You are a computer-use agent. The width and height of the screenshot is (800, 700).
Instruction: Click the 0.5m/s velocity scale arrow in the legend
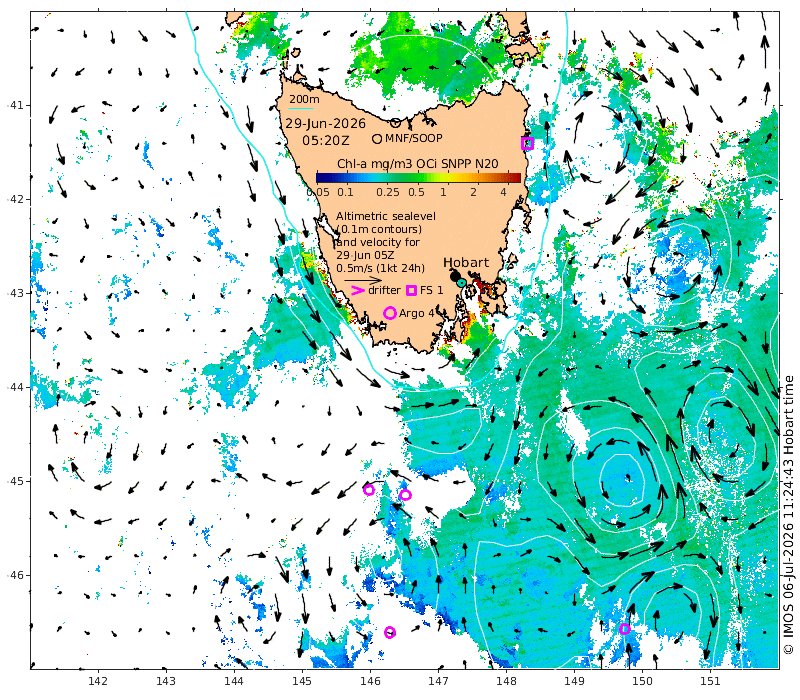[x=363, y=280]
